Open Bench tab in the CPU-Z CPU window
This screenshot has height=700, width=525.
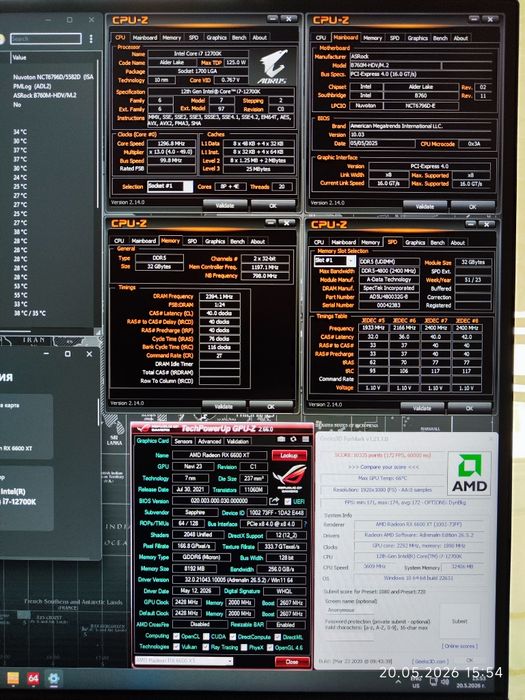point(239,38)
